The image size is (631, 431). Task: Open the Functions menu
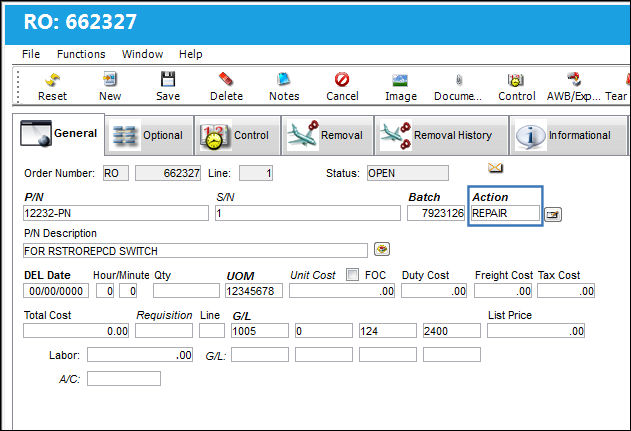click(x=81, y=54)
